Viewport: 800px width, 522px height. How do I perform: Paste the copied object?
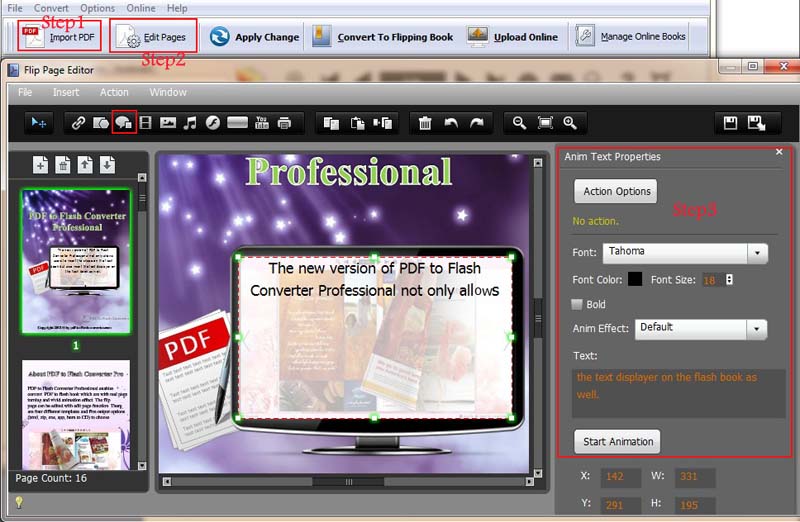(357, 123)
